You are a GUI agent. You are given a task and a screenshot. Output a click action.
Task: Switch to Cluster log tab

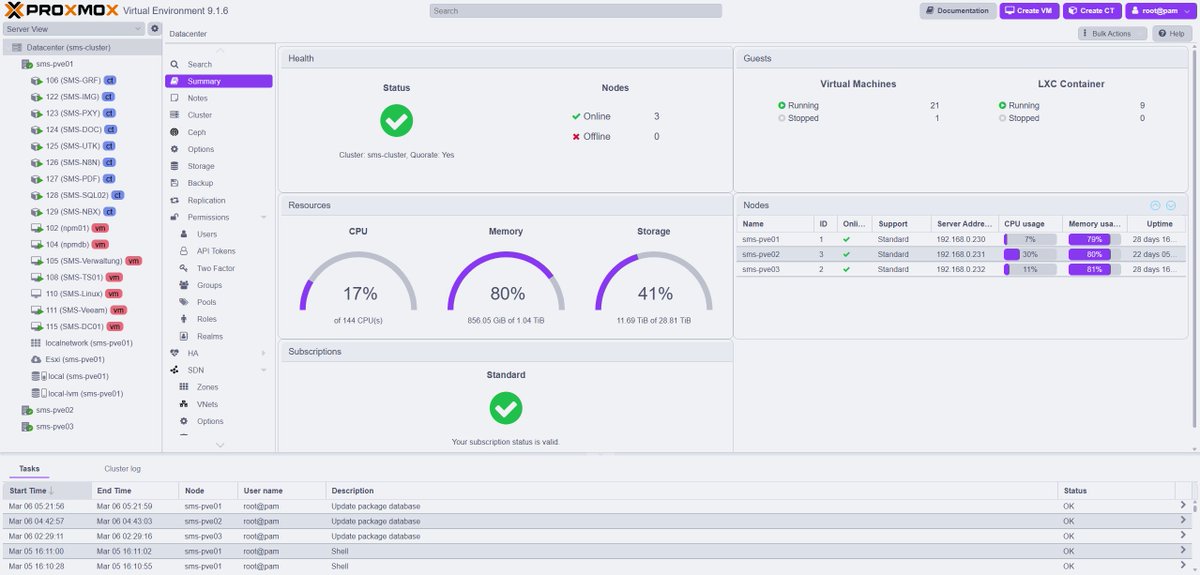point(122,468)
